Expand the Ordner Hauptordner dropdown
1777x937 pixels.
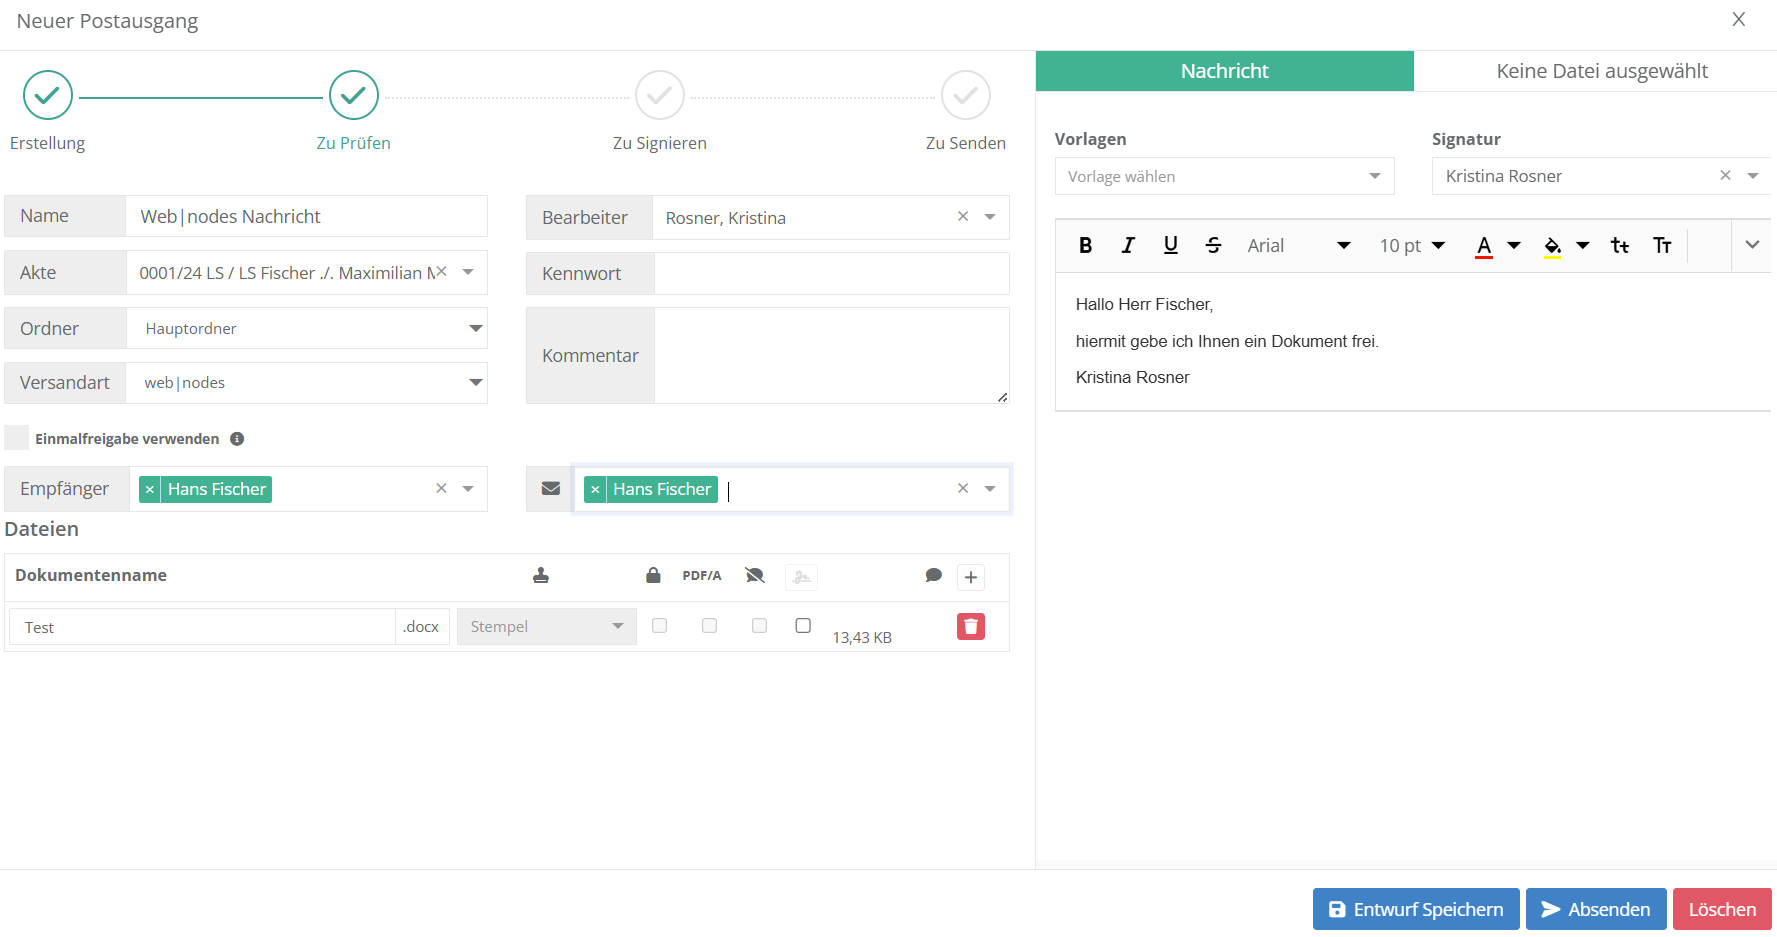tap(475, 329)
